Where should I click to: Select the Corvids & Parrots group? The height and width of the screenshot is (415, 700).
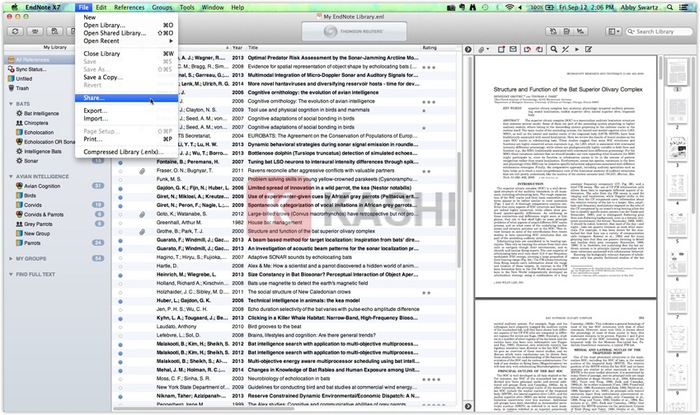coord(44,215)
